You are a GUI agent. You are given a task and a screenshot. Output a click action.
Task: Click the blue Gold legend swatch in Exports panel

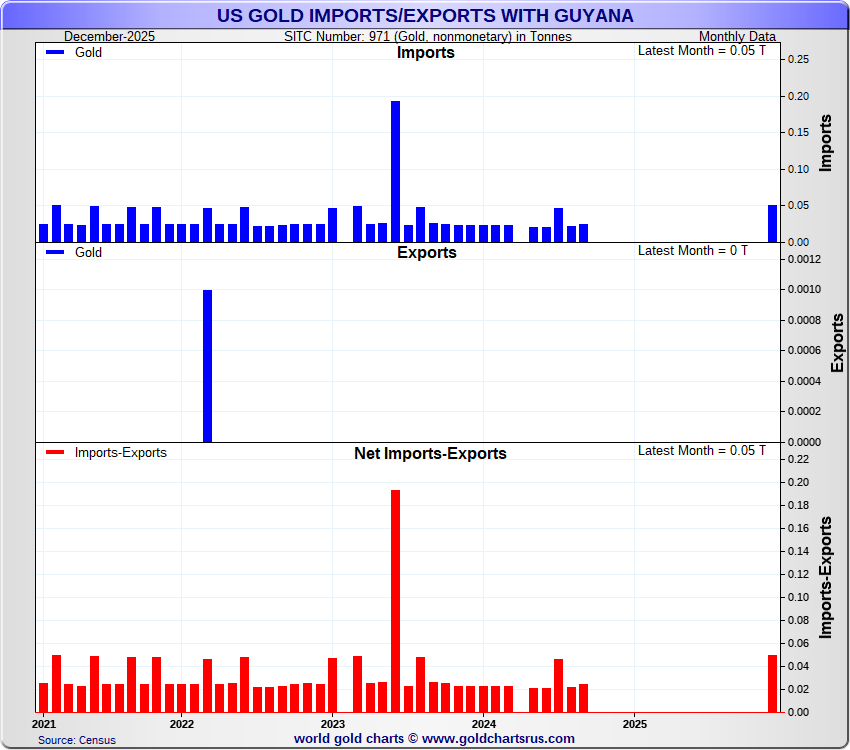55,252
